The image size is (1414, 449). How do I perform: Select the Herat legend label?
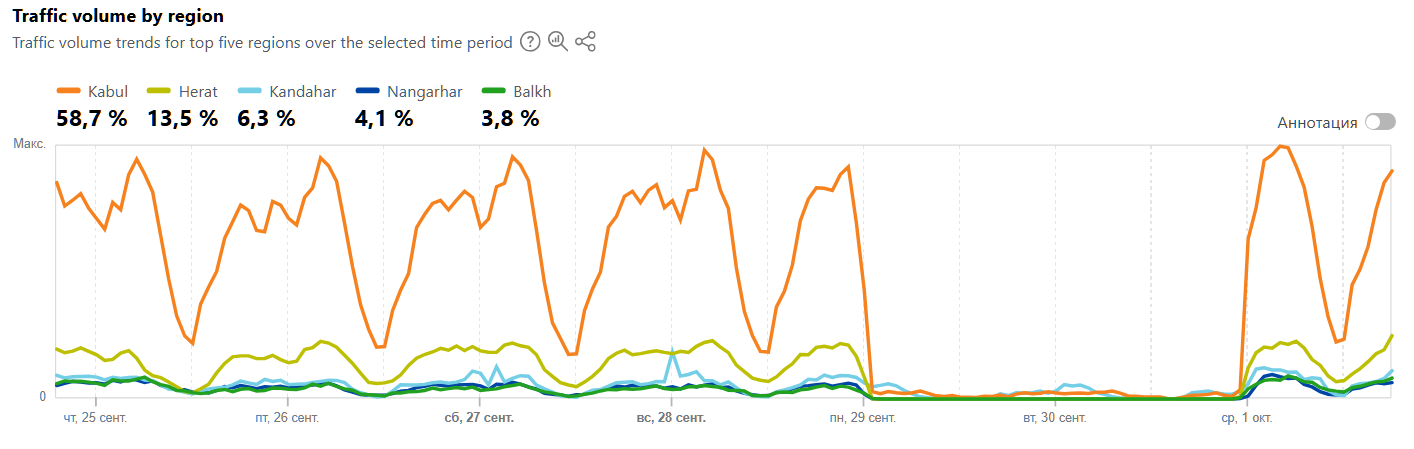tap(199, 92)
